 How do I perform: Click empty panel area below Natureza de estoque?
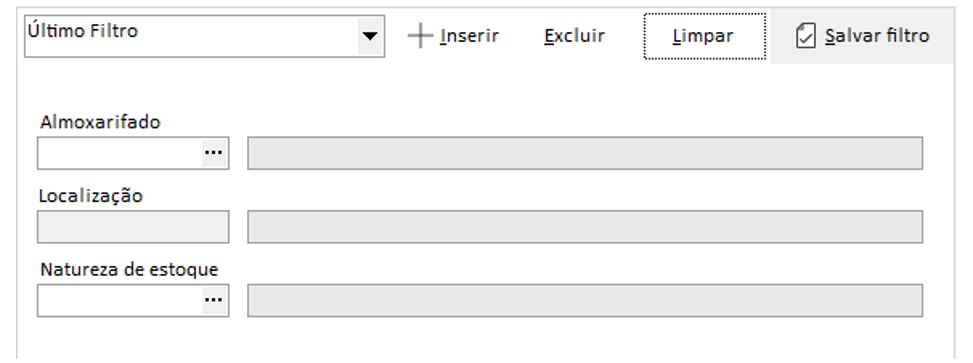[484, 340]
